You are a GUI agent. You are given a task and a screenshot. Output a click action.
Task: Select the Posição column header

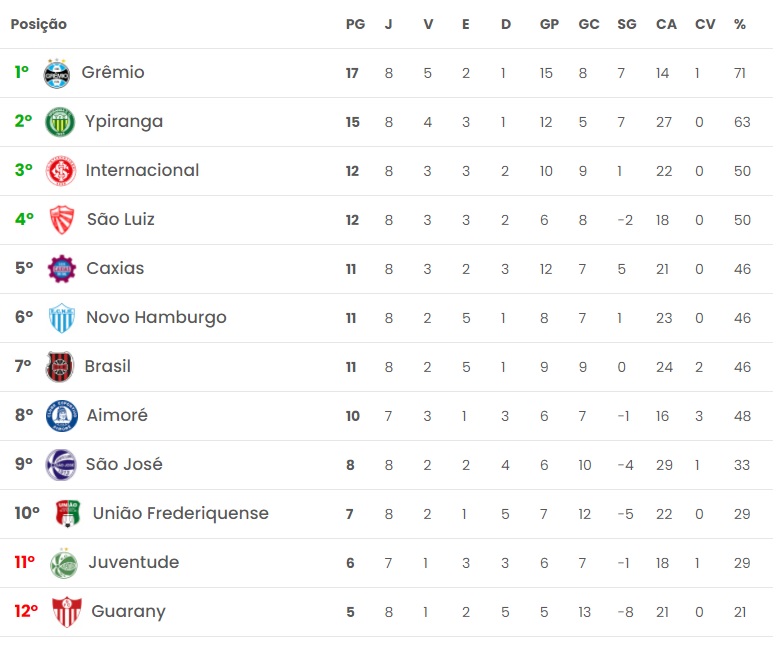point(39,24)
